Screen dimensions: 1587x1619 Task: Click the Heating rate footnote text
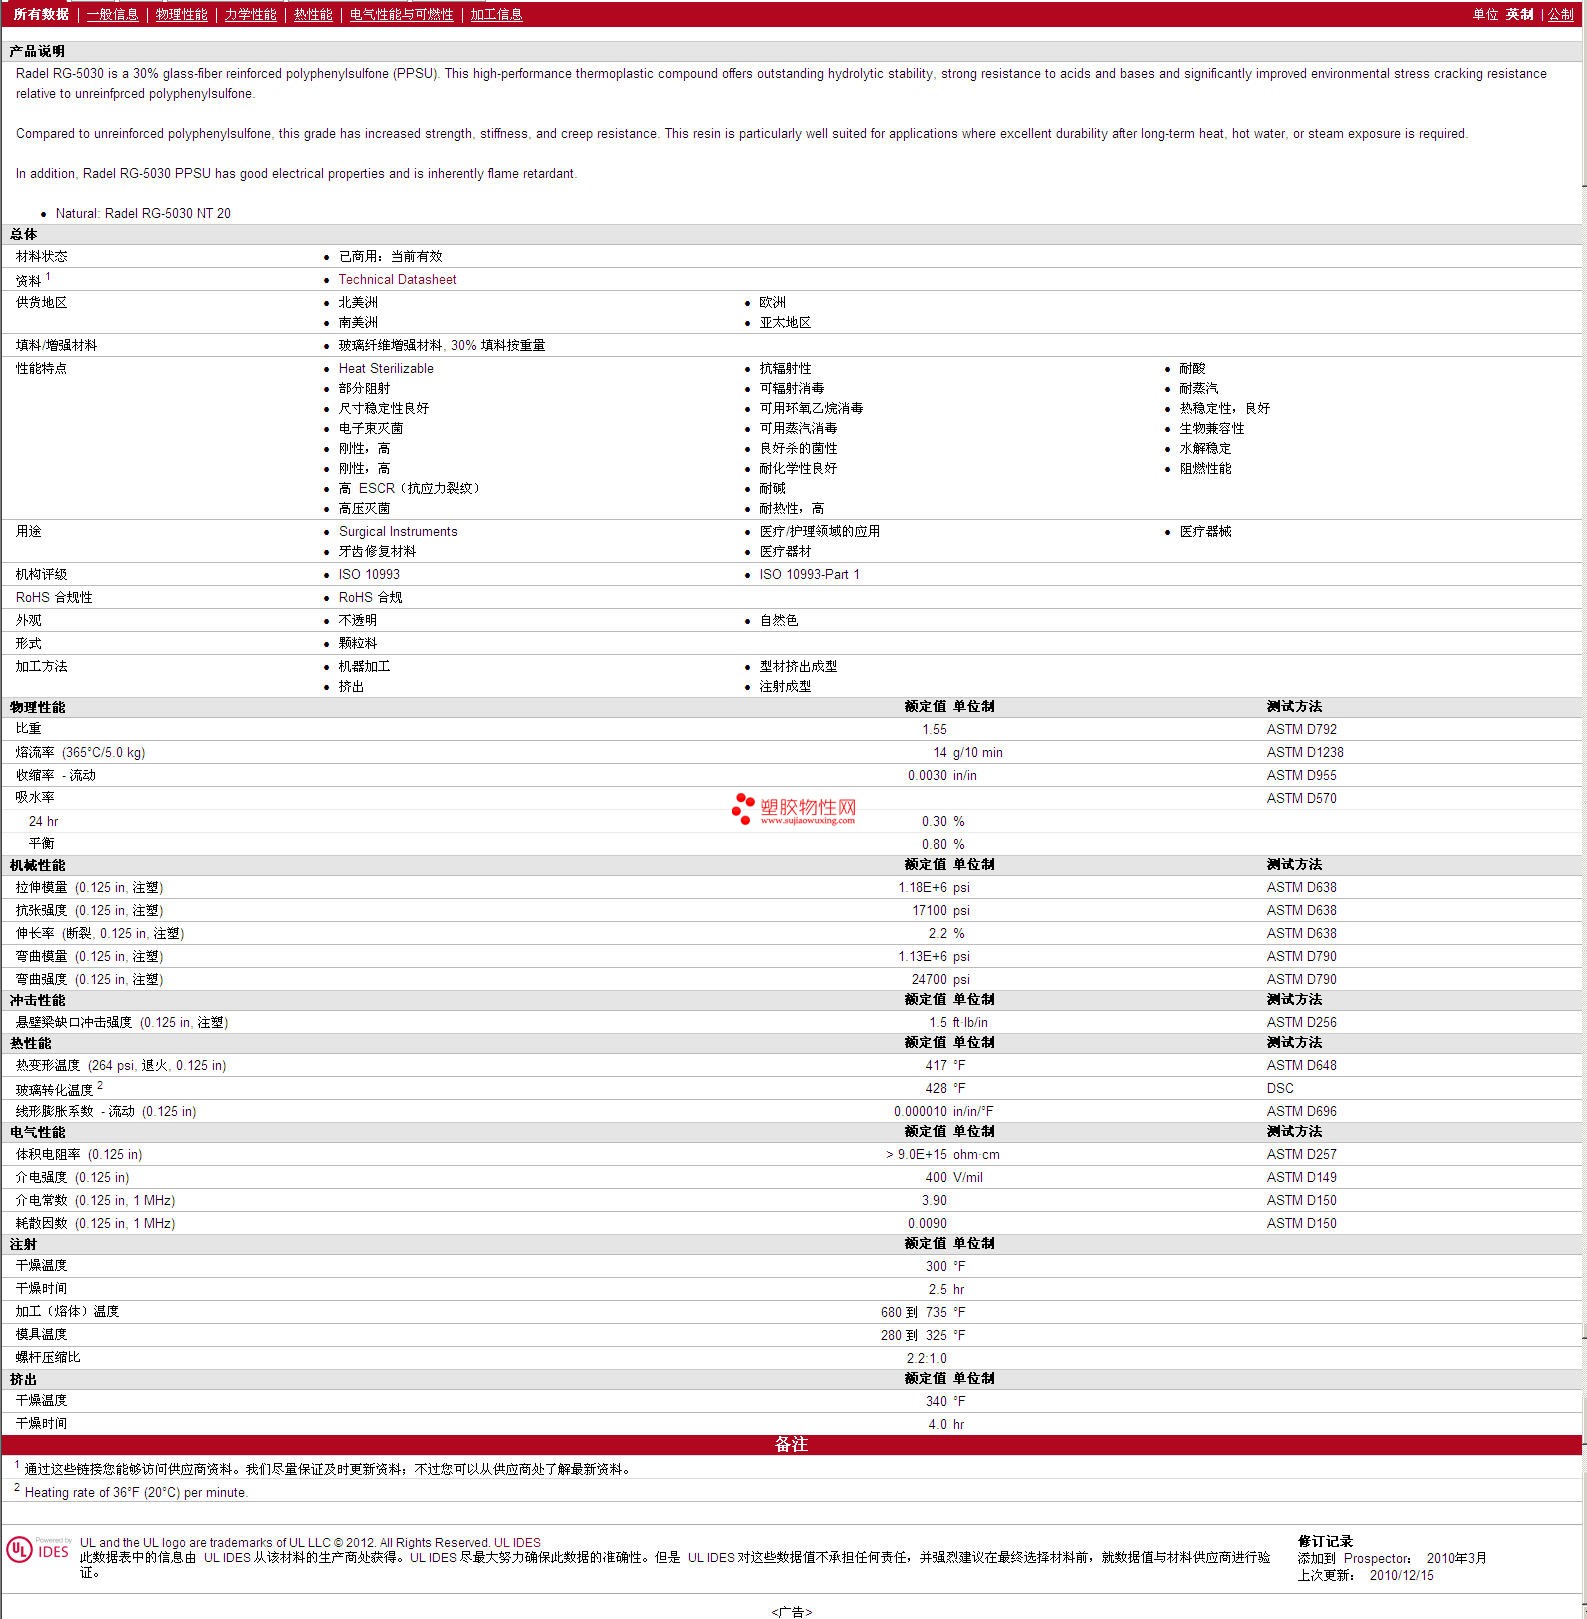136,1492
